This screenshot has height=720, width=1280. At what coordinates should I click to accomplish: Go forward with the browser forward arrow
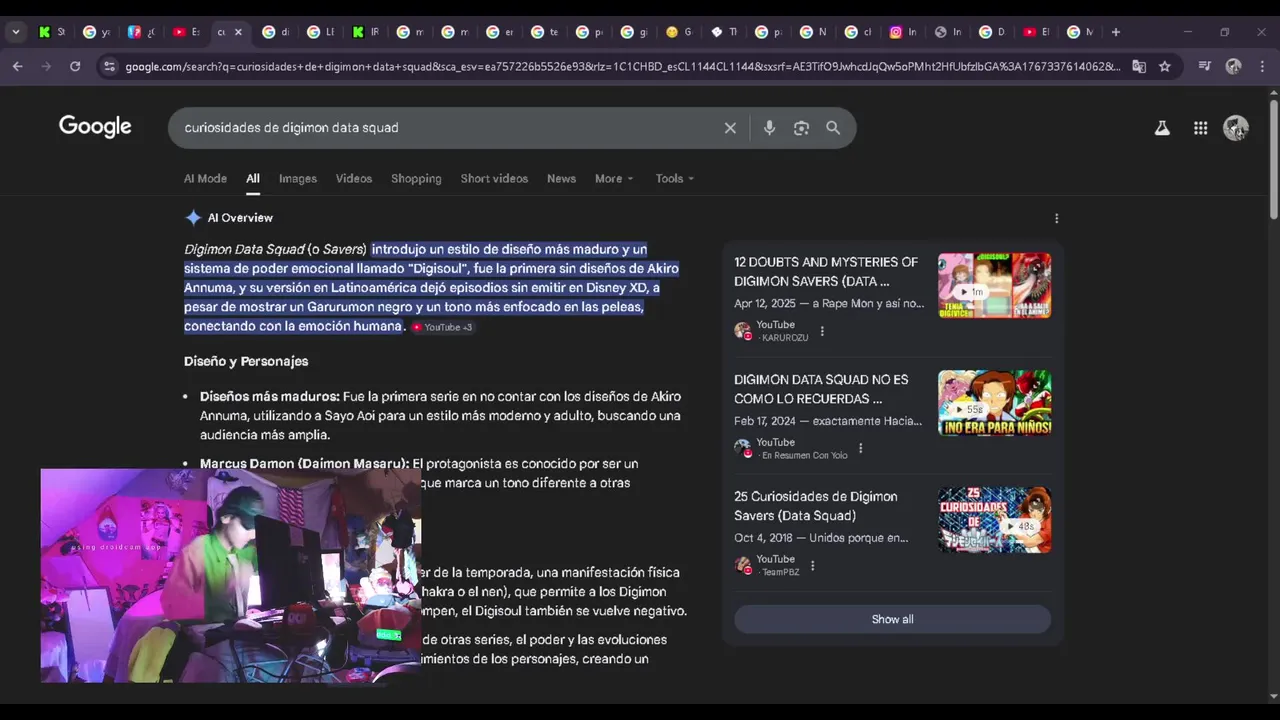point(46,66)
